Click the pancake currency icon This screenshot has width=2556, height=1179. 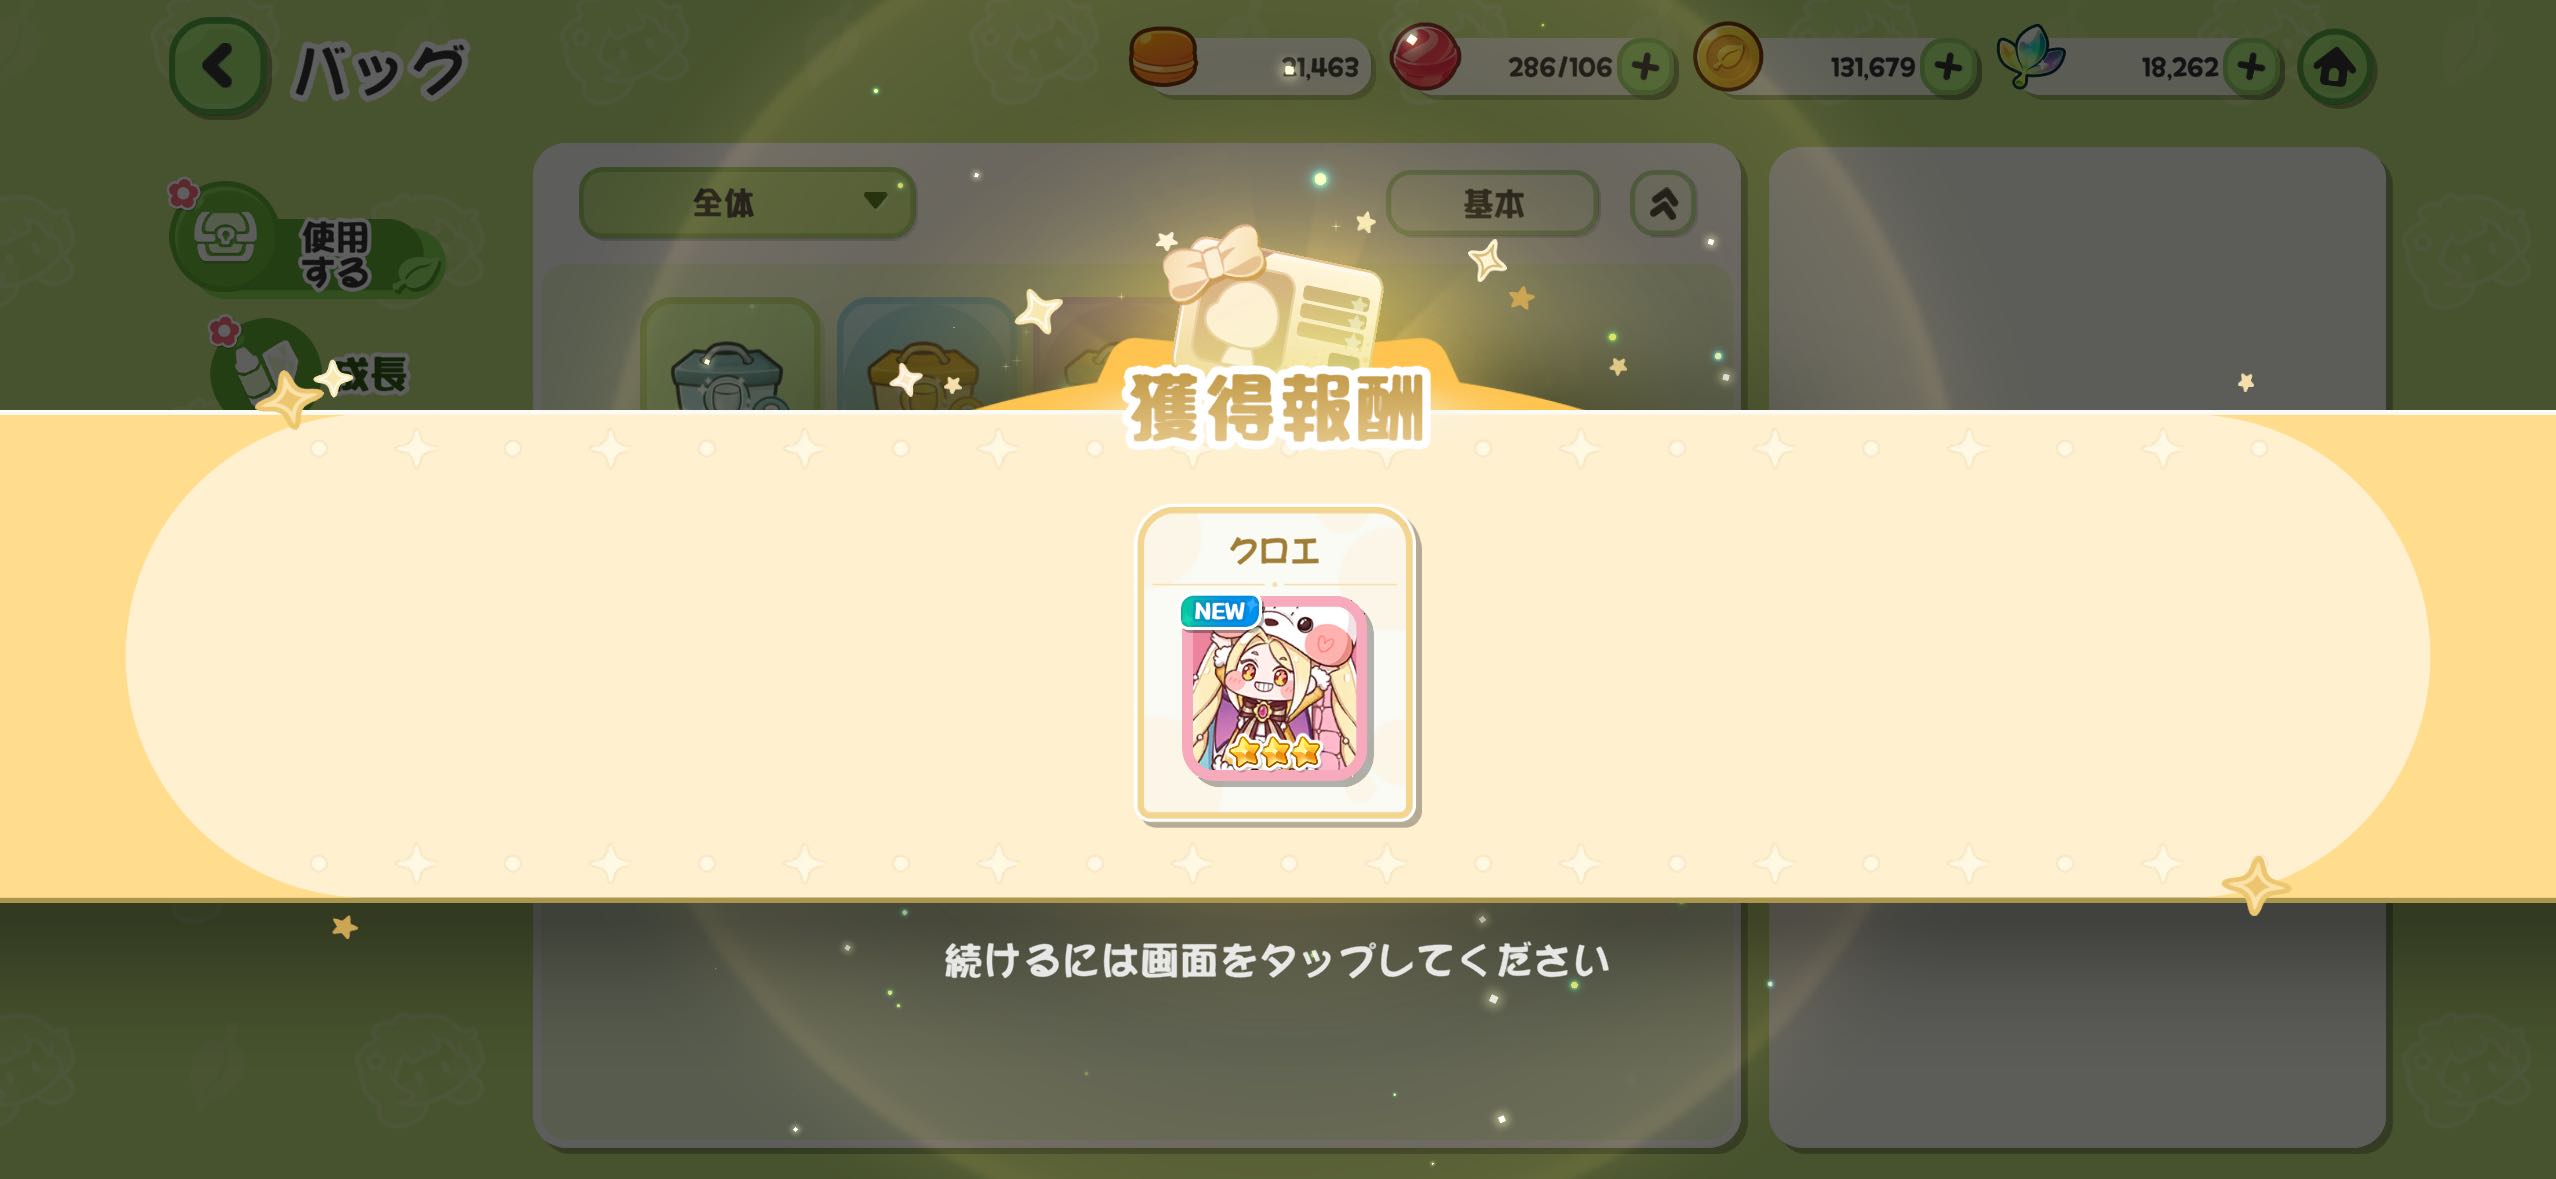pyautogui.click(x=1163, y=56)
